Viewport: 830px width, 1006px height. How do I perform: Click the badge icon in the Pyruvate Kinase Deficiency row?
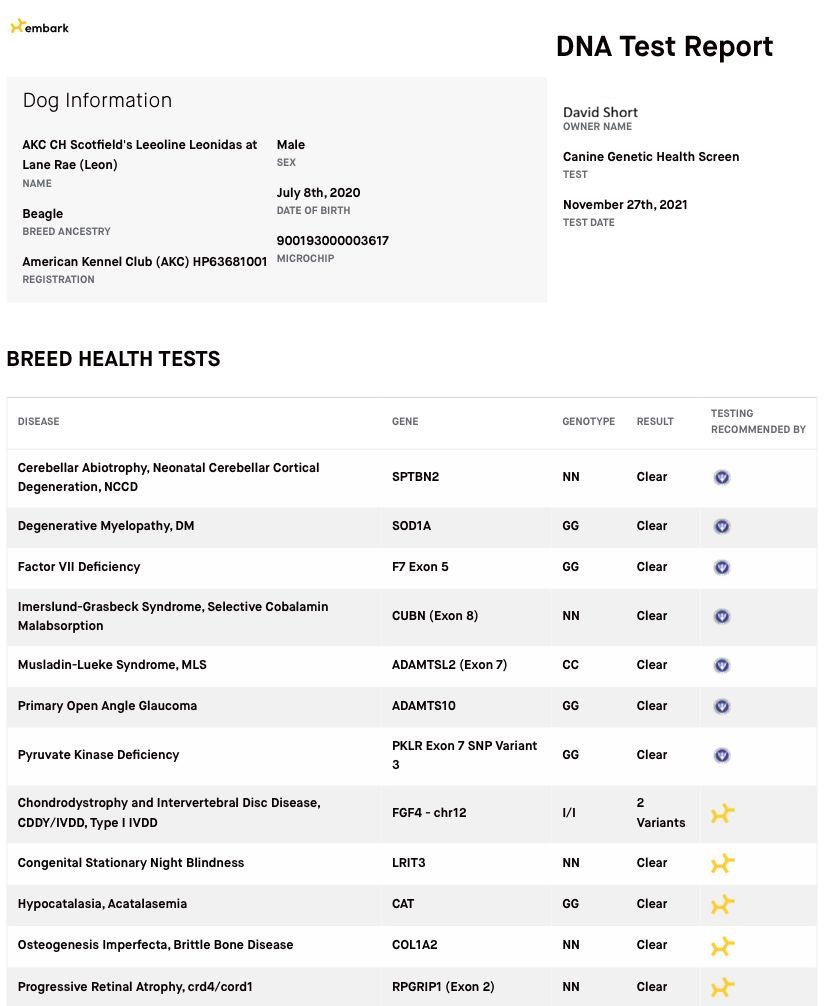click(722, 755)
